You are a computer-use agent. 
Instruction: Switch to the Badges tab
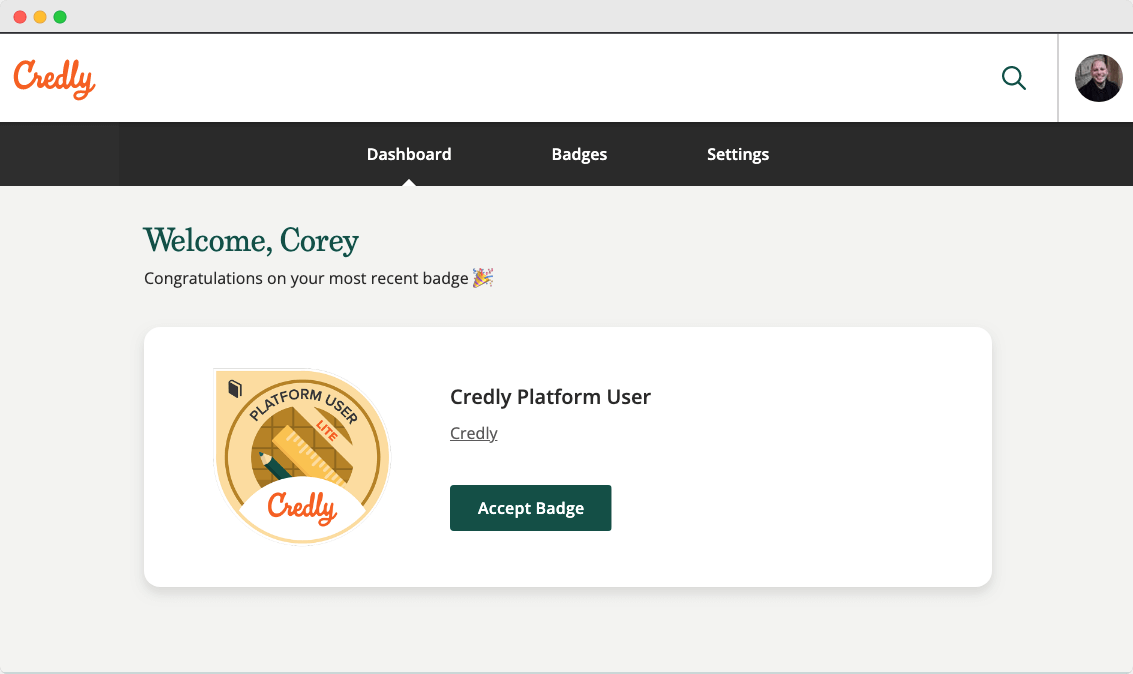pos(579,155)
